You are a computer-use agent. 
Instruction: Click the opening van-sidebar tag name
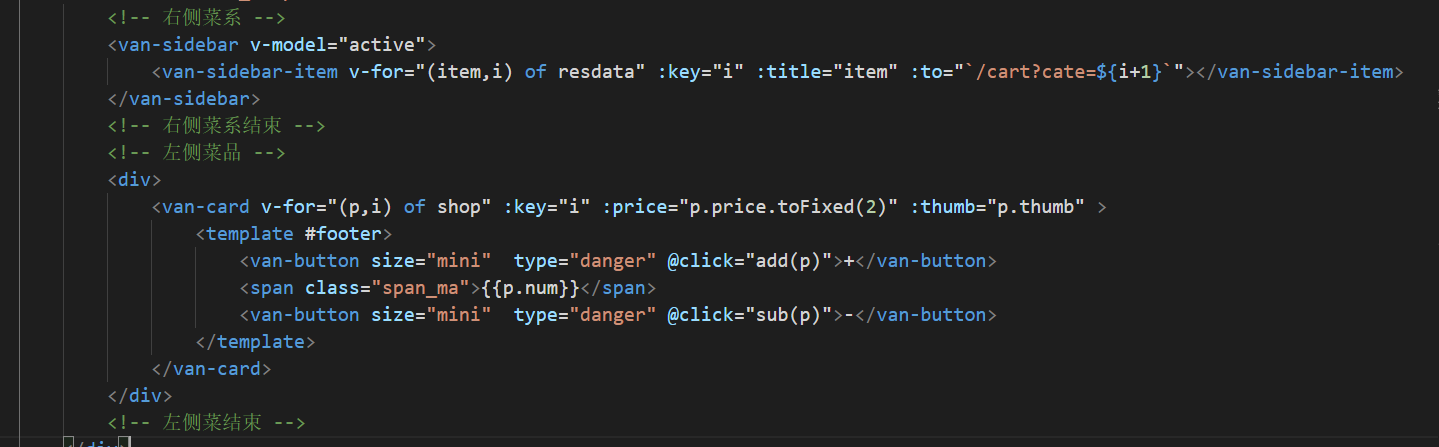click(179, 45)
